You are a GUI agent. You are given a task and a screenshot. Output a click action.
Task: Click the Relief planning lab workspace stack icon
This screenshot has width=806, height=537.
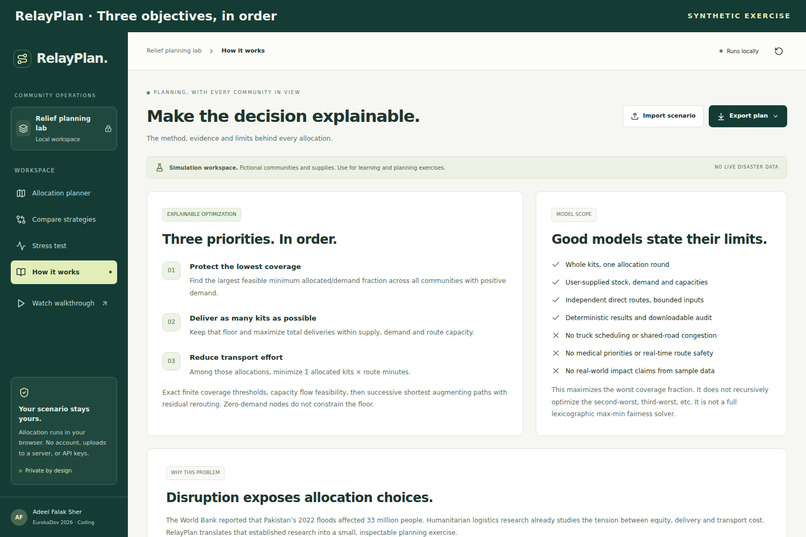(23, 128)
